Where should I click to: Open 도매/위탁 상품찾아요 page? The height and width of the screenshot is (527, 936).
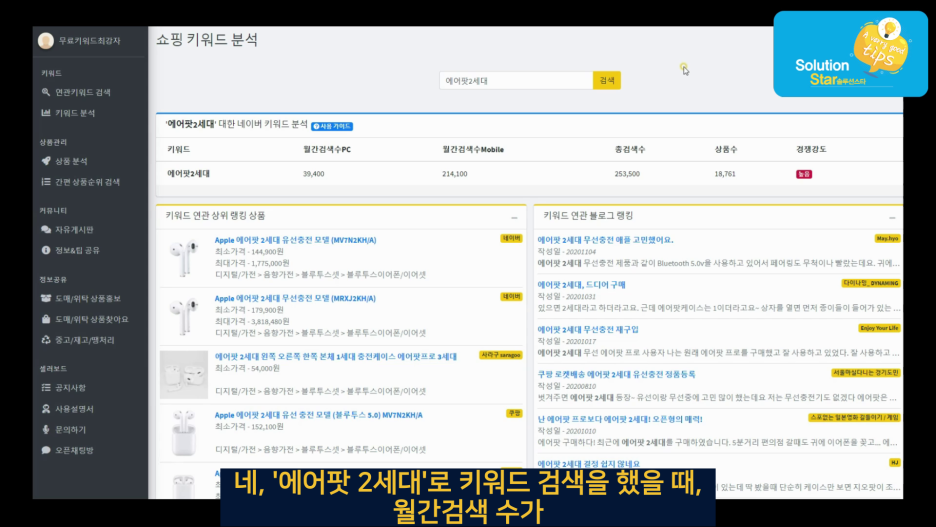[91, 319]
